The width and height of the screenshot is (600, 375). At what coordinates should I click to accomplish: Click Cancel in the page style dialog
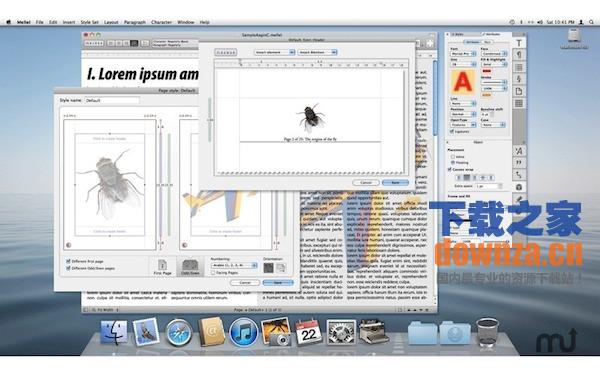245,282
